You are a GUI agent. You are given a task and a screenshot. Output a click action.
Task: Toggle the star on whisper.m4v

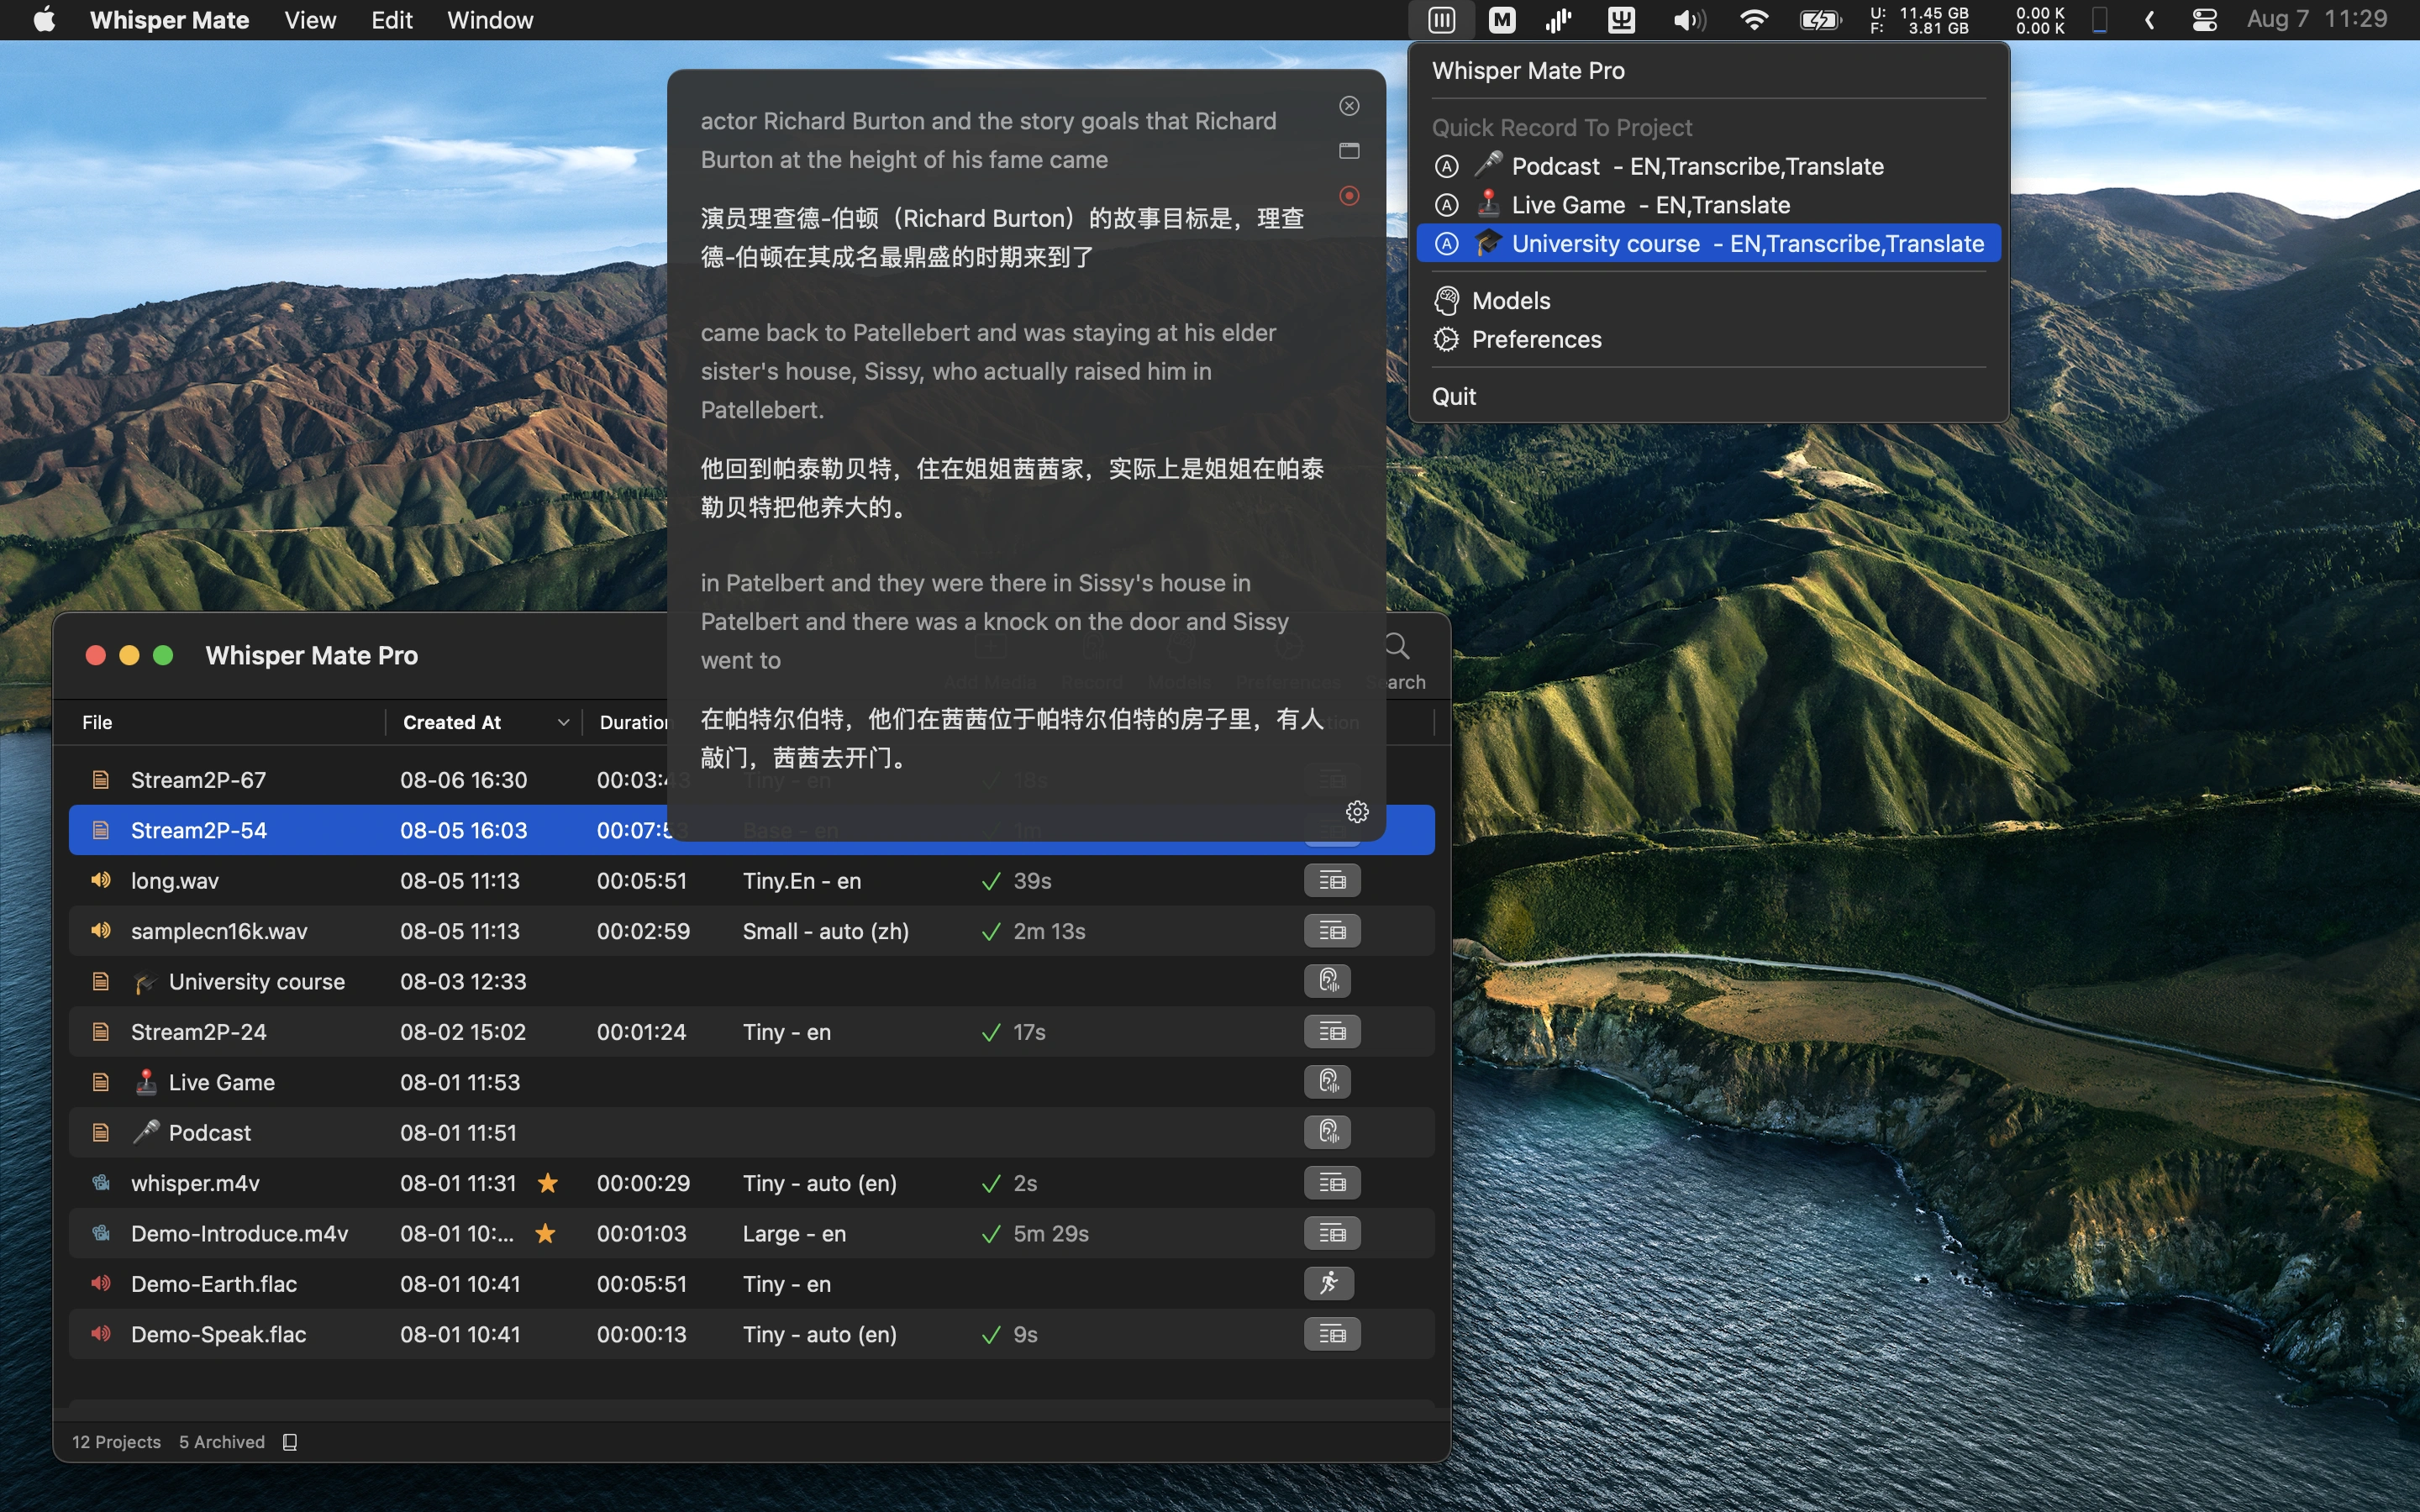pyautogui.click(x=549, y=1182)
